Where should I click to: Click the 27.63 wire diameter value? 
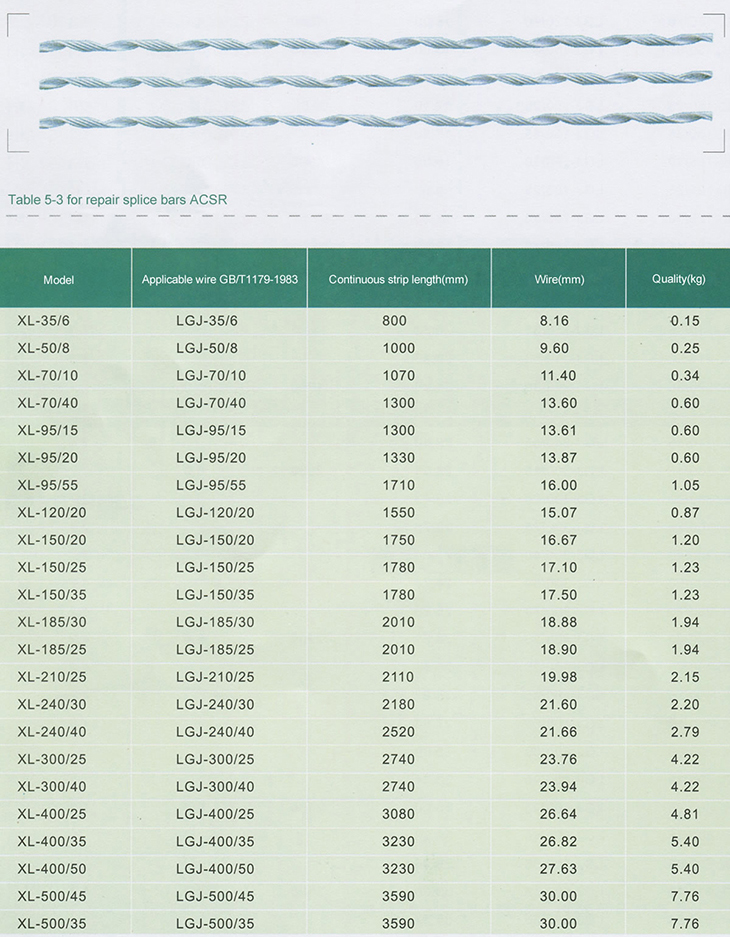[x=559, y=869]
